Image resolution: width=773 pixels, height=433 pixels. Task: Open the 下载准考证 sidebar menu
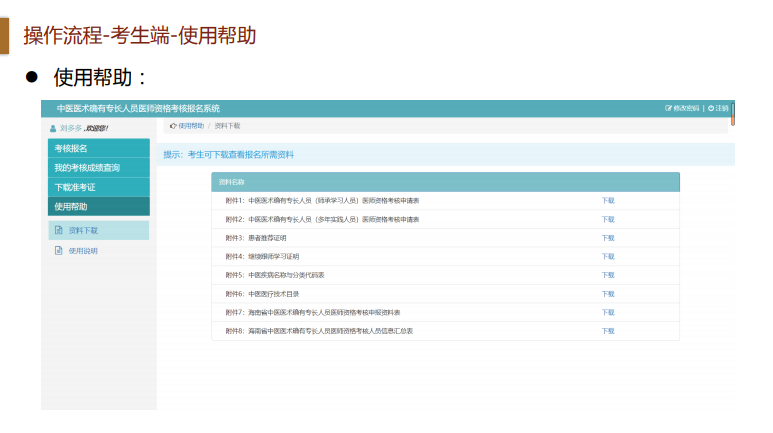(98, 187)
